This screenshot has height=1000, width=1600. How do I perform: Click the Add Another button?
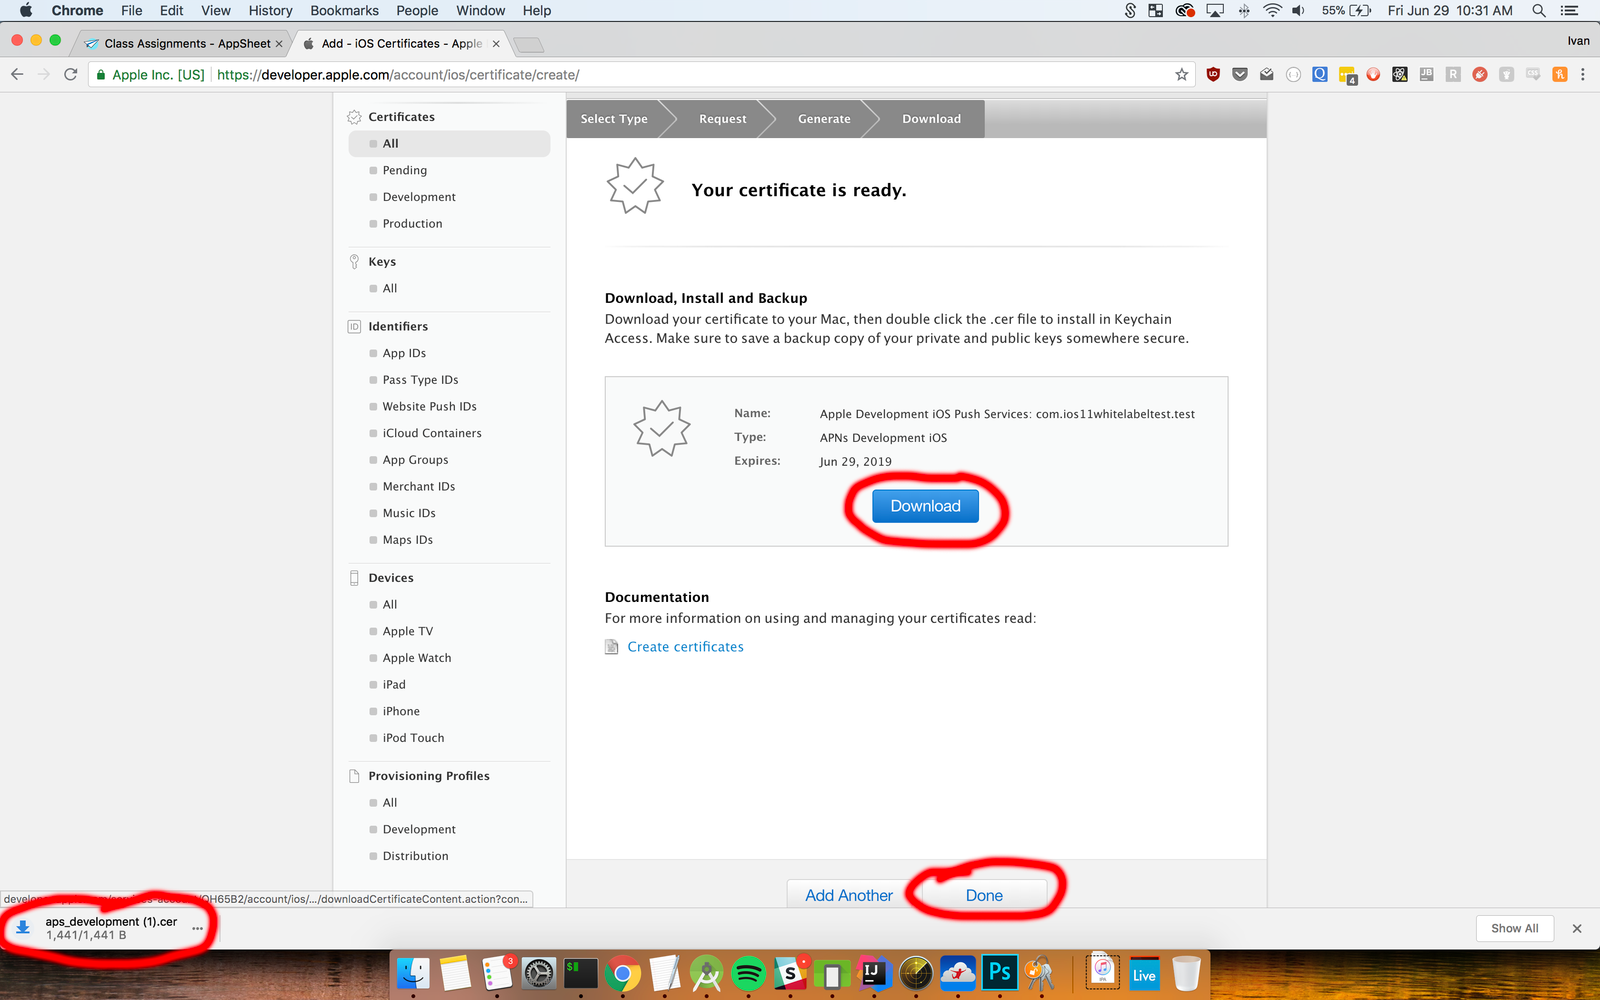pyautogui.click(x=849, y=895)
